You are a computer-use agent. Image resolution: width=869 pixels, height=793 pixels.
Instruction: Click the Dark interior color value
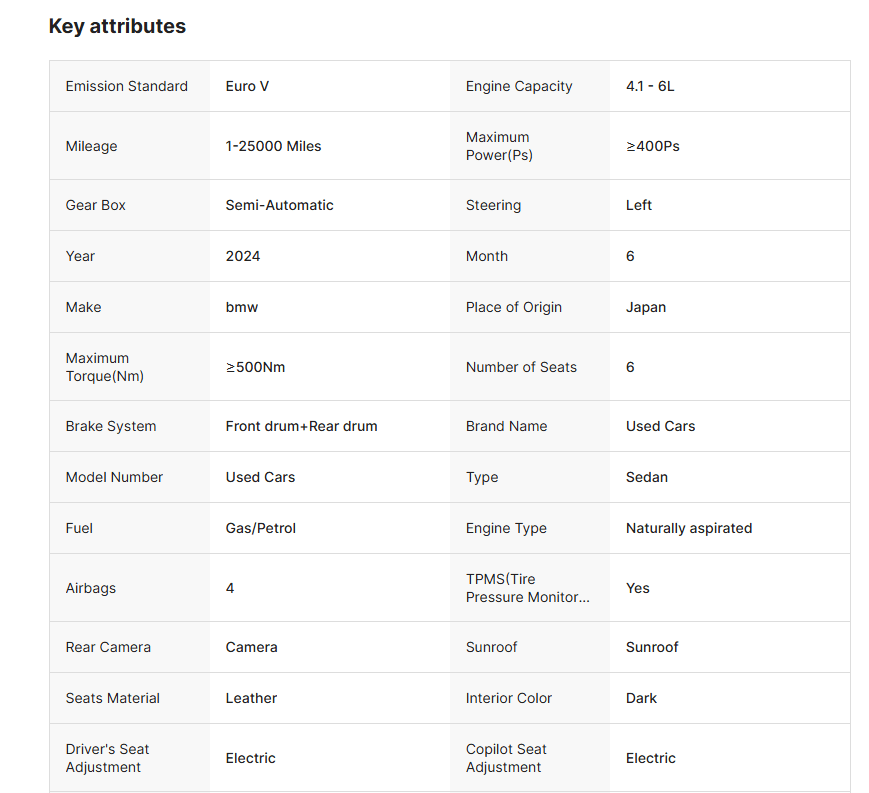641,698
